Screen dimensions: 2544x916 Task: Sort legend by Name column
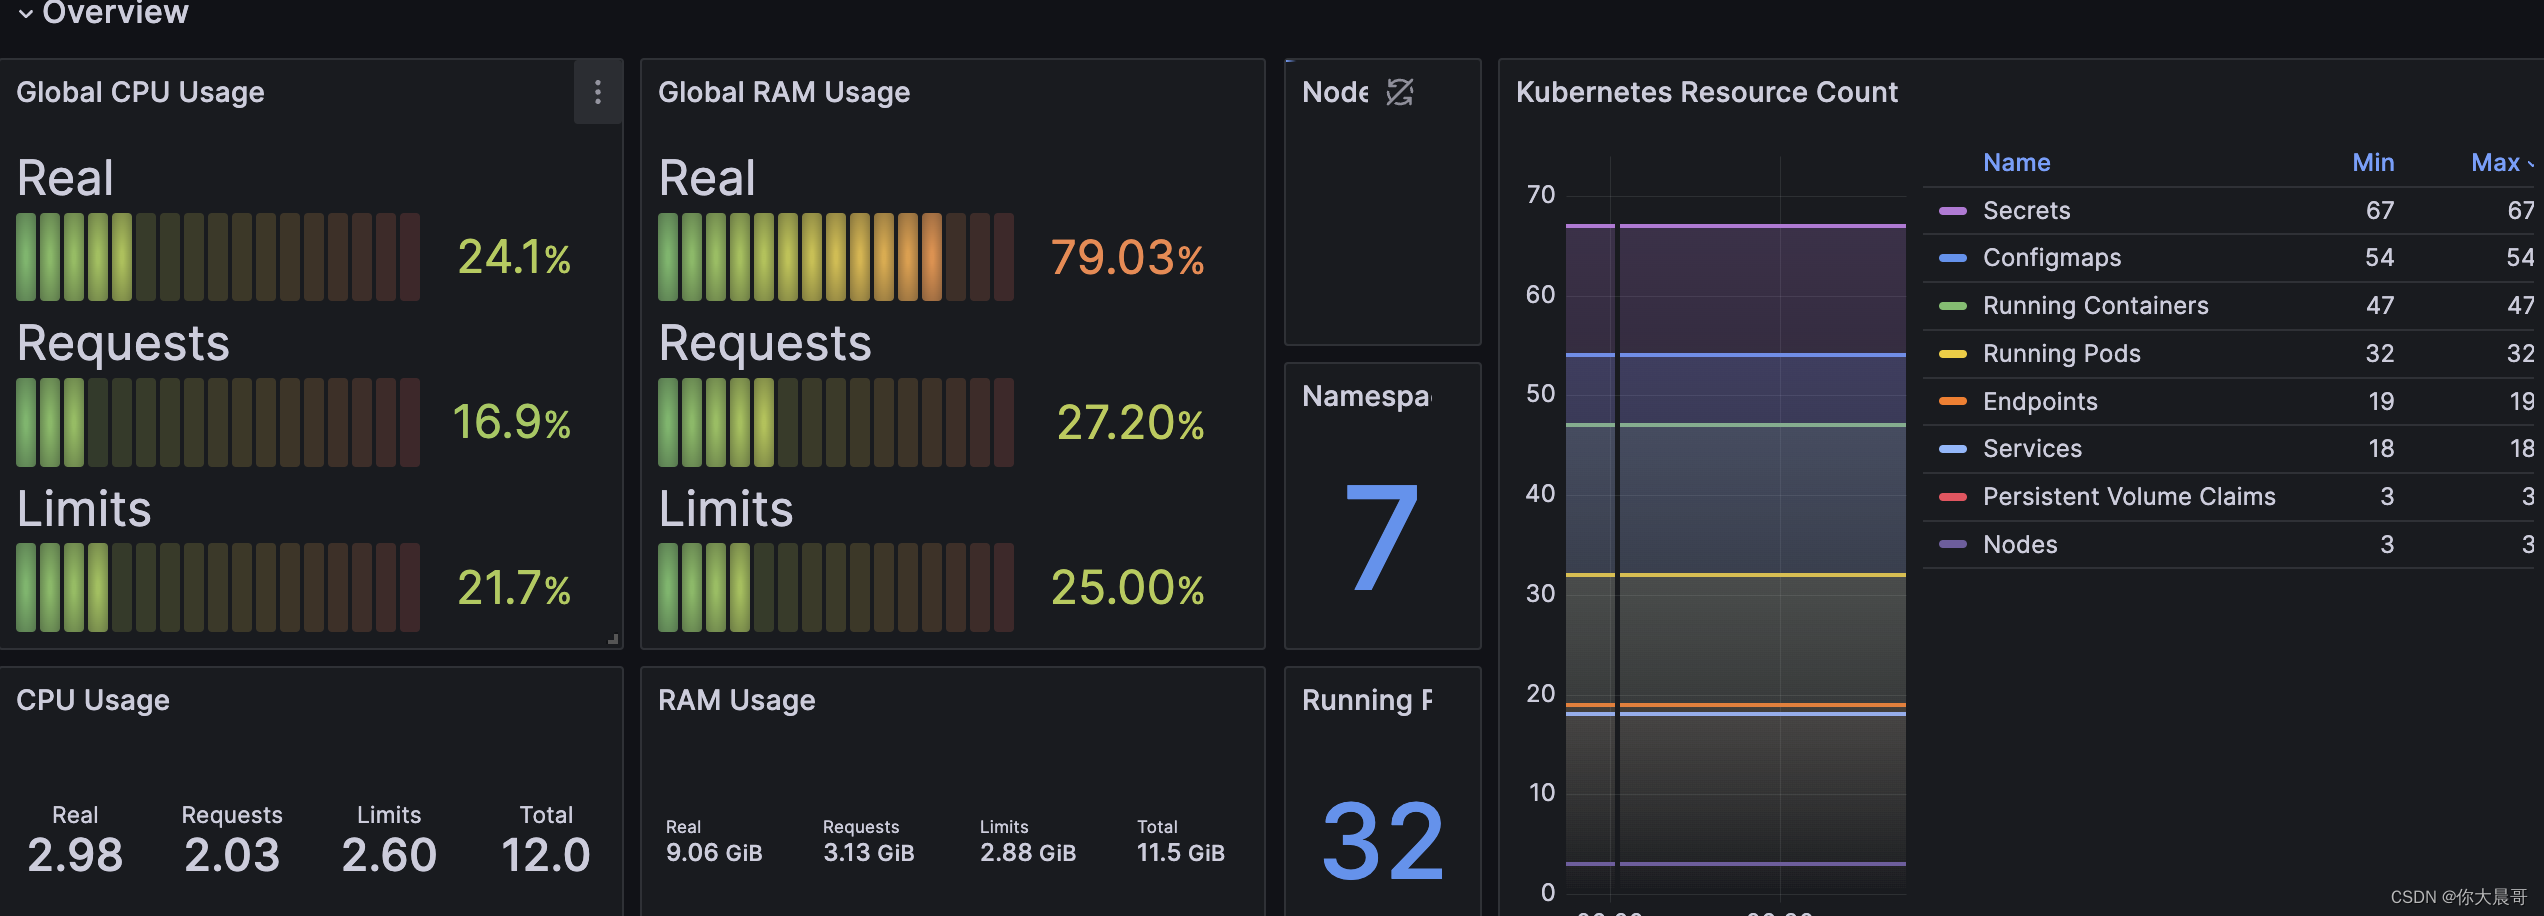(x=2016, y=162)
